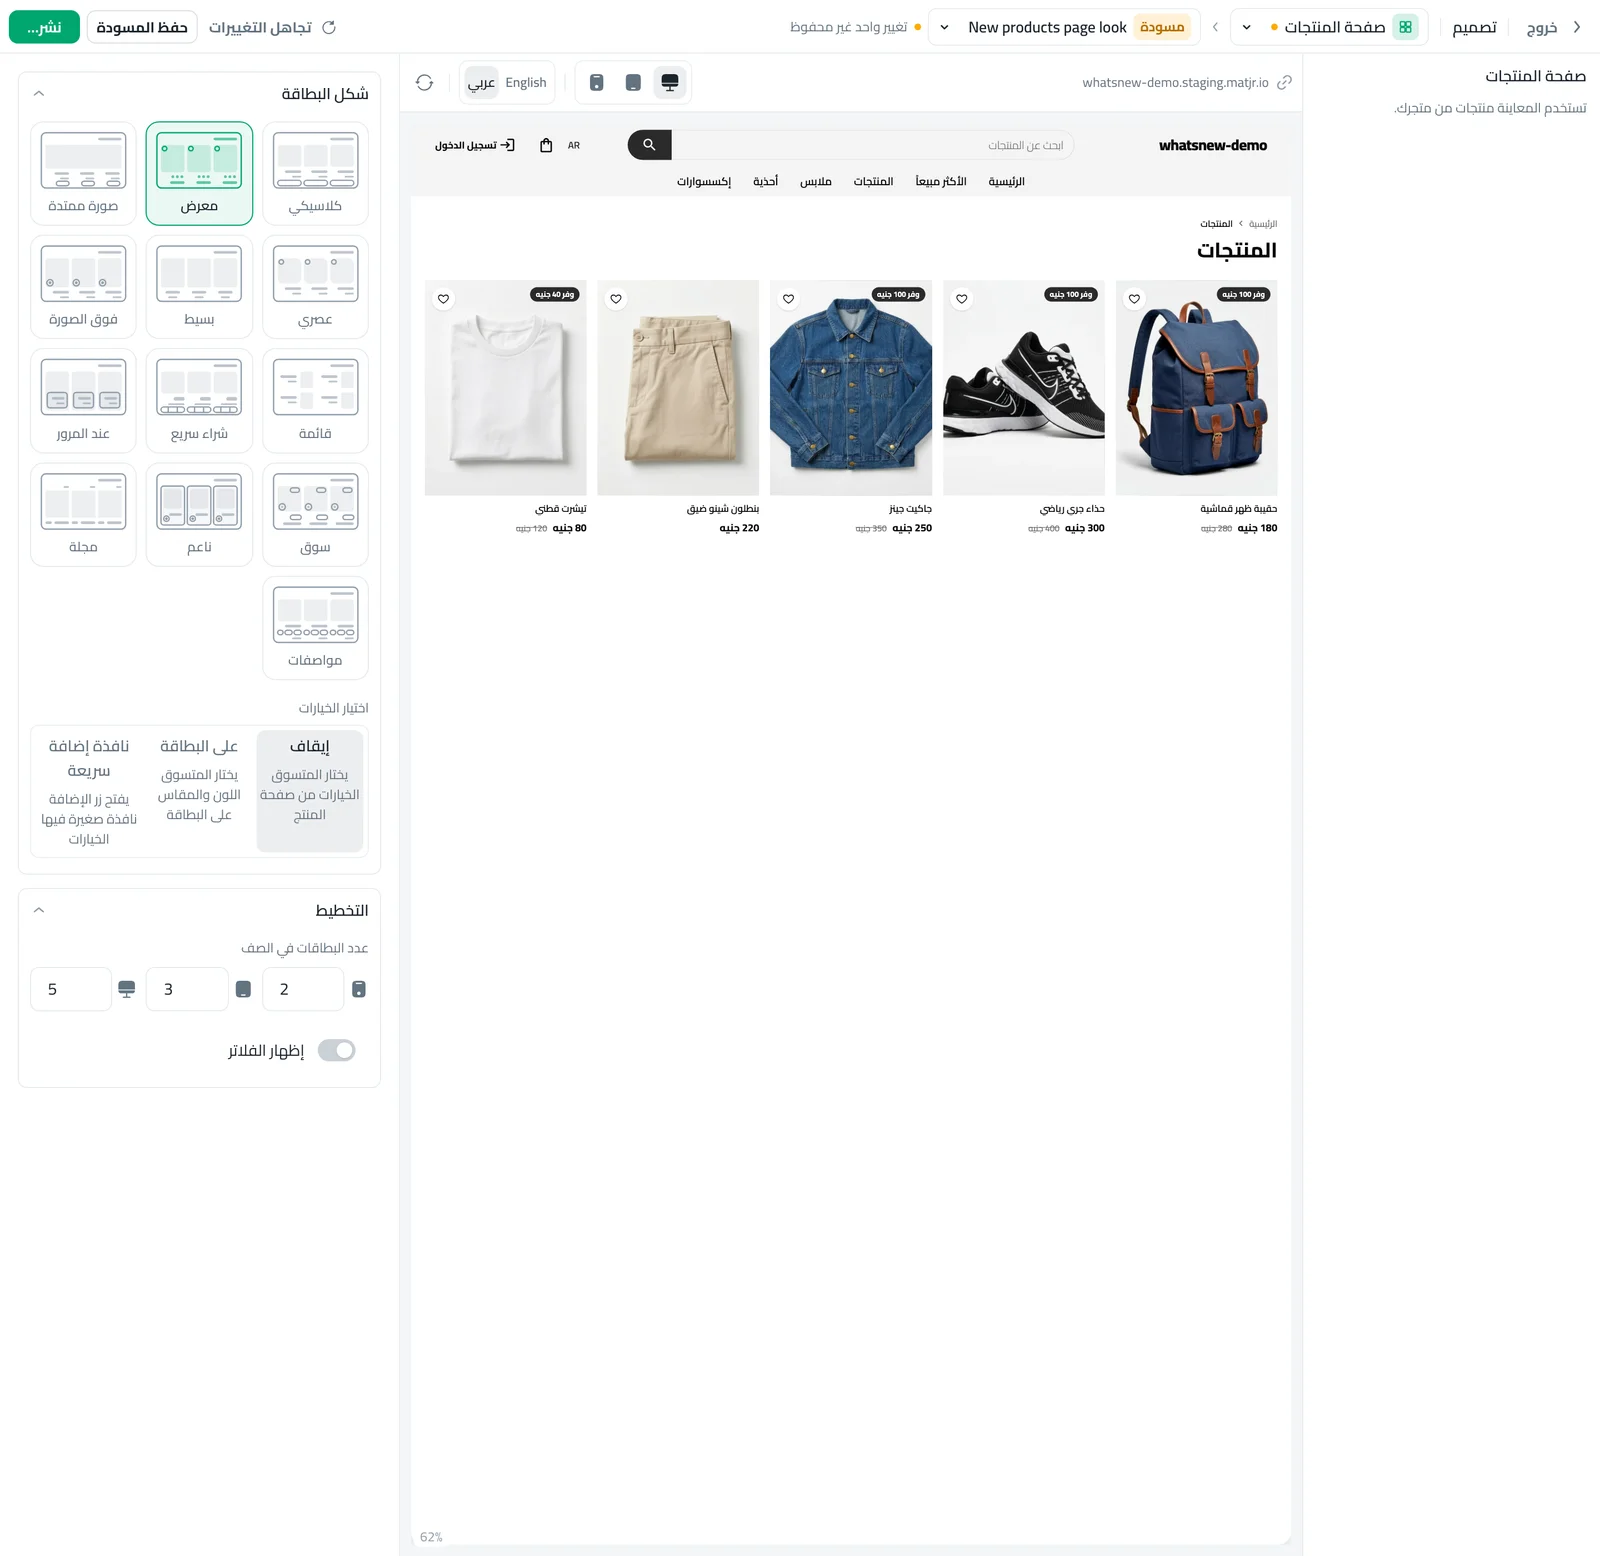Switch preview to desktop view
This screenshot has height=1556, width=1600.
[x=670, y=82]
